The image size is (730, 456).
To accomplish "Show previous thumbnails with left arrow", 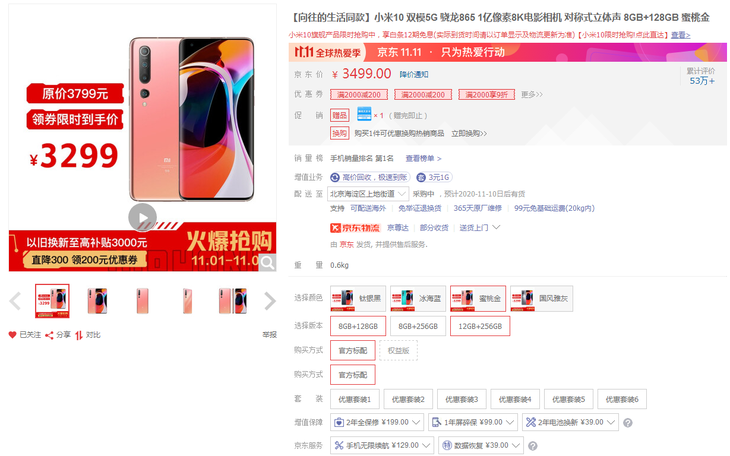I will [x=15, y=301].
